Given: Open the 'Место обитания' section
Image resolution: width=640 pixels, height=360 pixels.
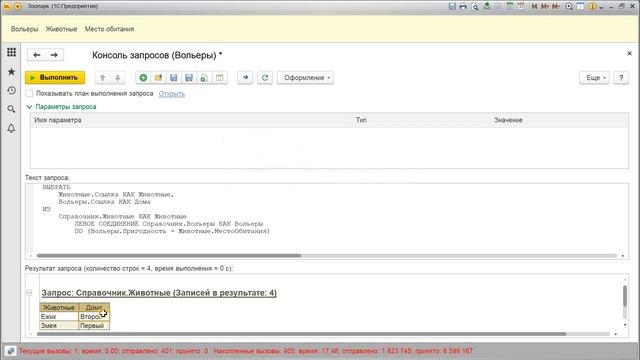Looking at the screenshot, I should pyautogui.click(x=109, y=29).
